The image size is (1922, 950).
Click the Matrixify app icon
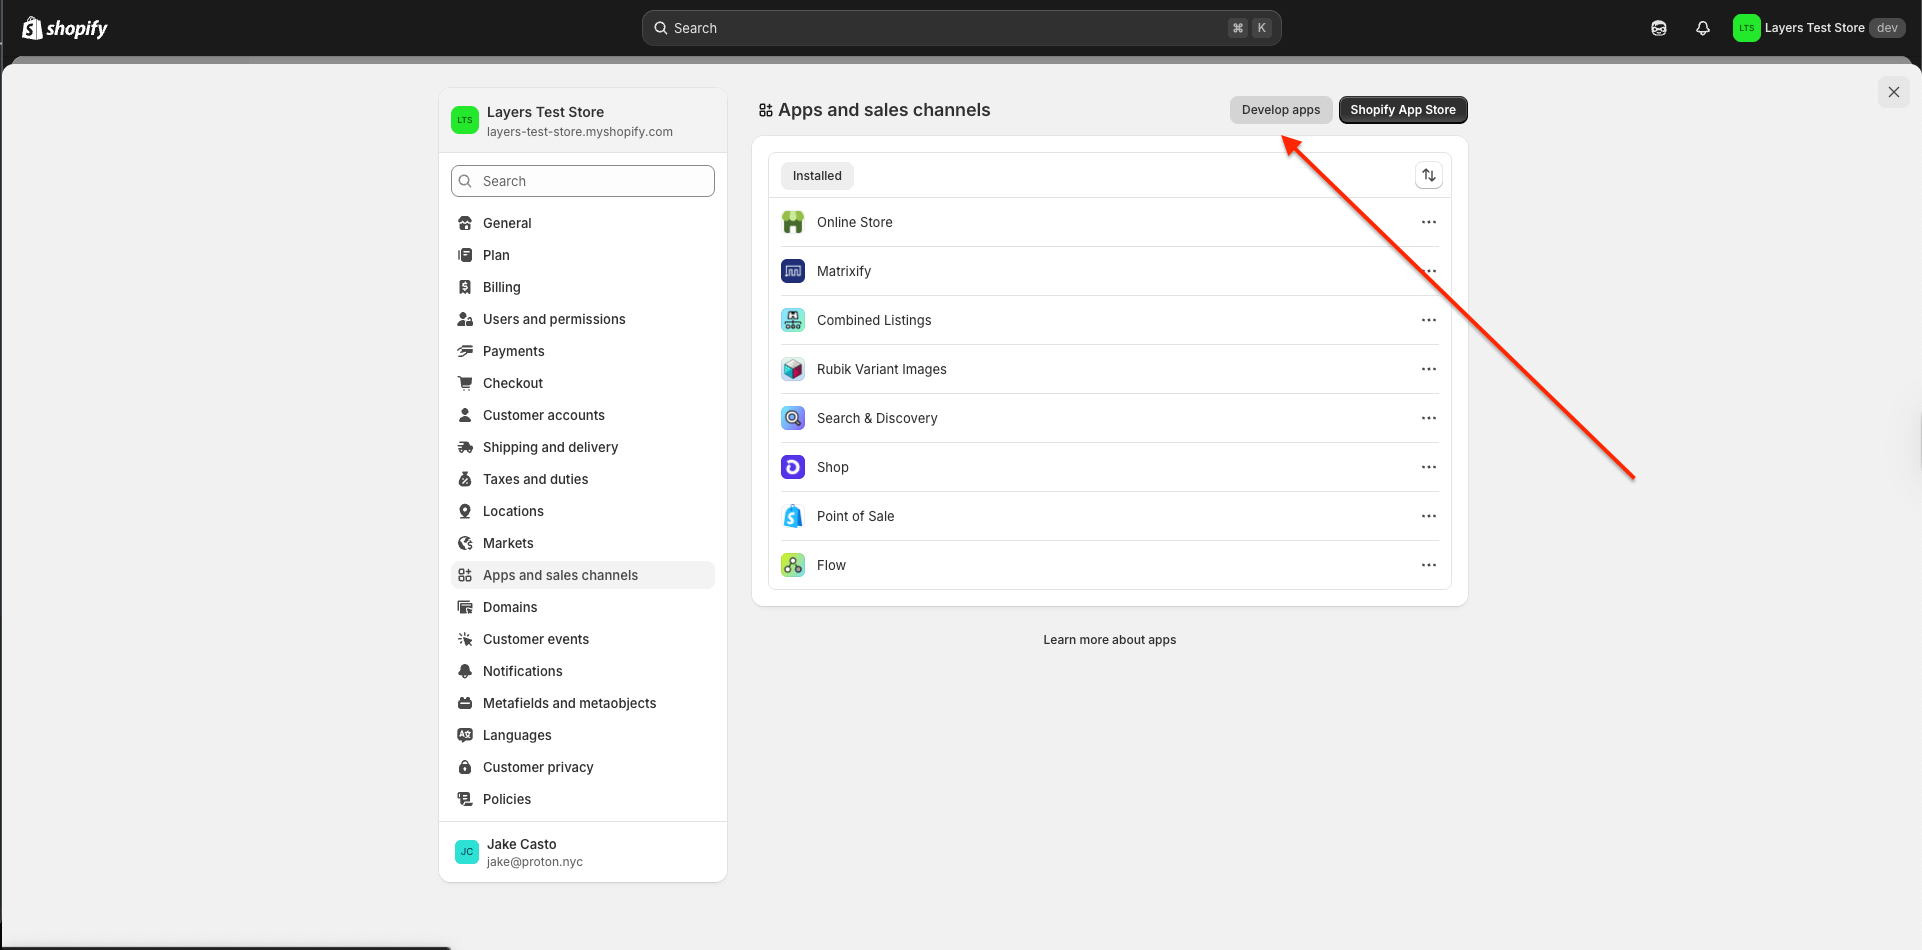tap(793, 271)
